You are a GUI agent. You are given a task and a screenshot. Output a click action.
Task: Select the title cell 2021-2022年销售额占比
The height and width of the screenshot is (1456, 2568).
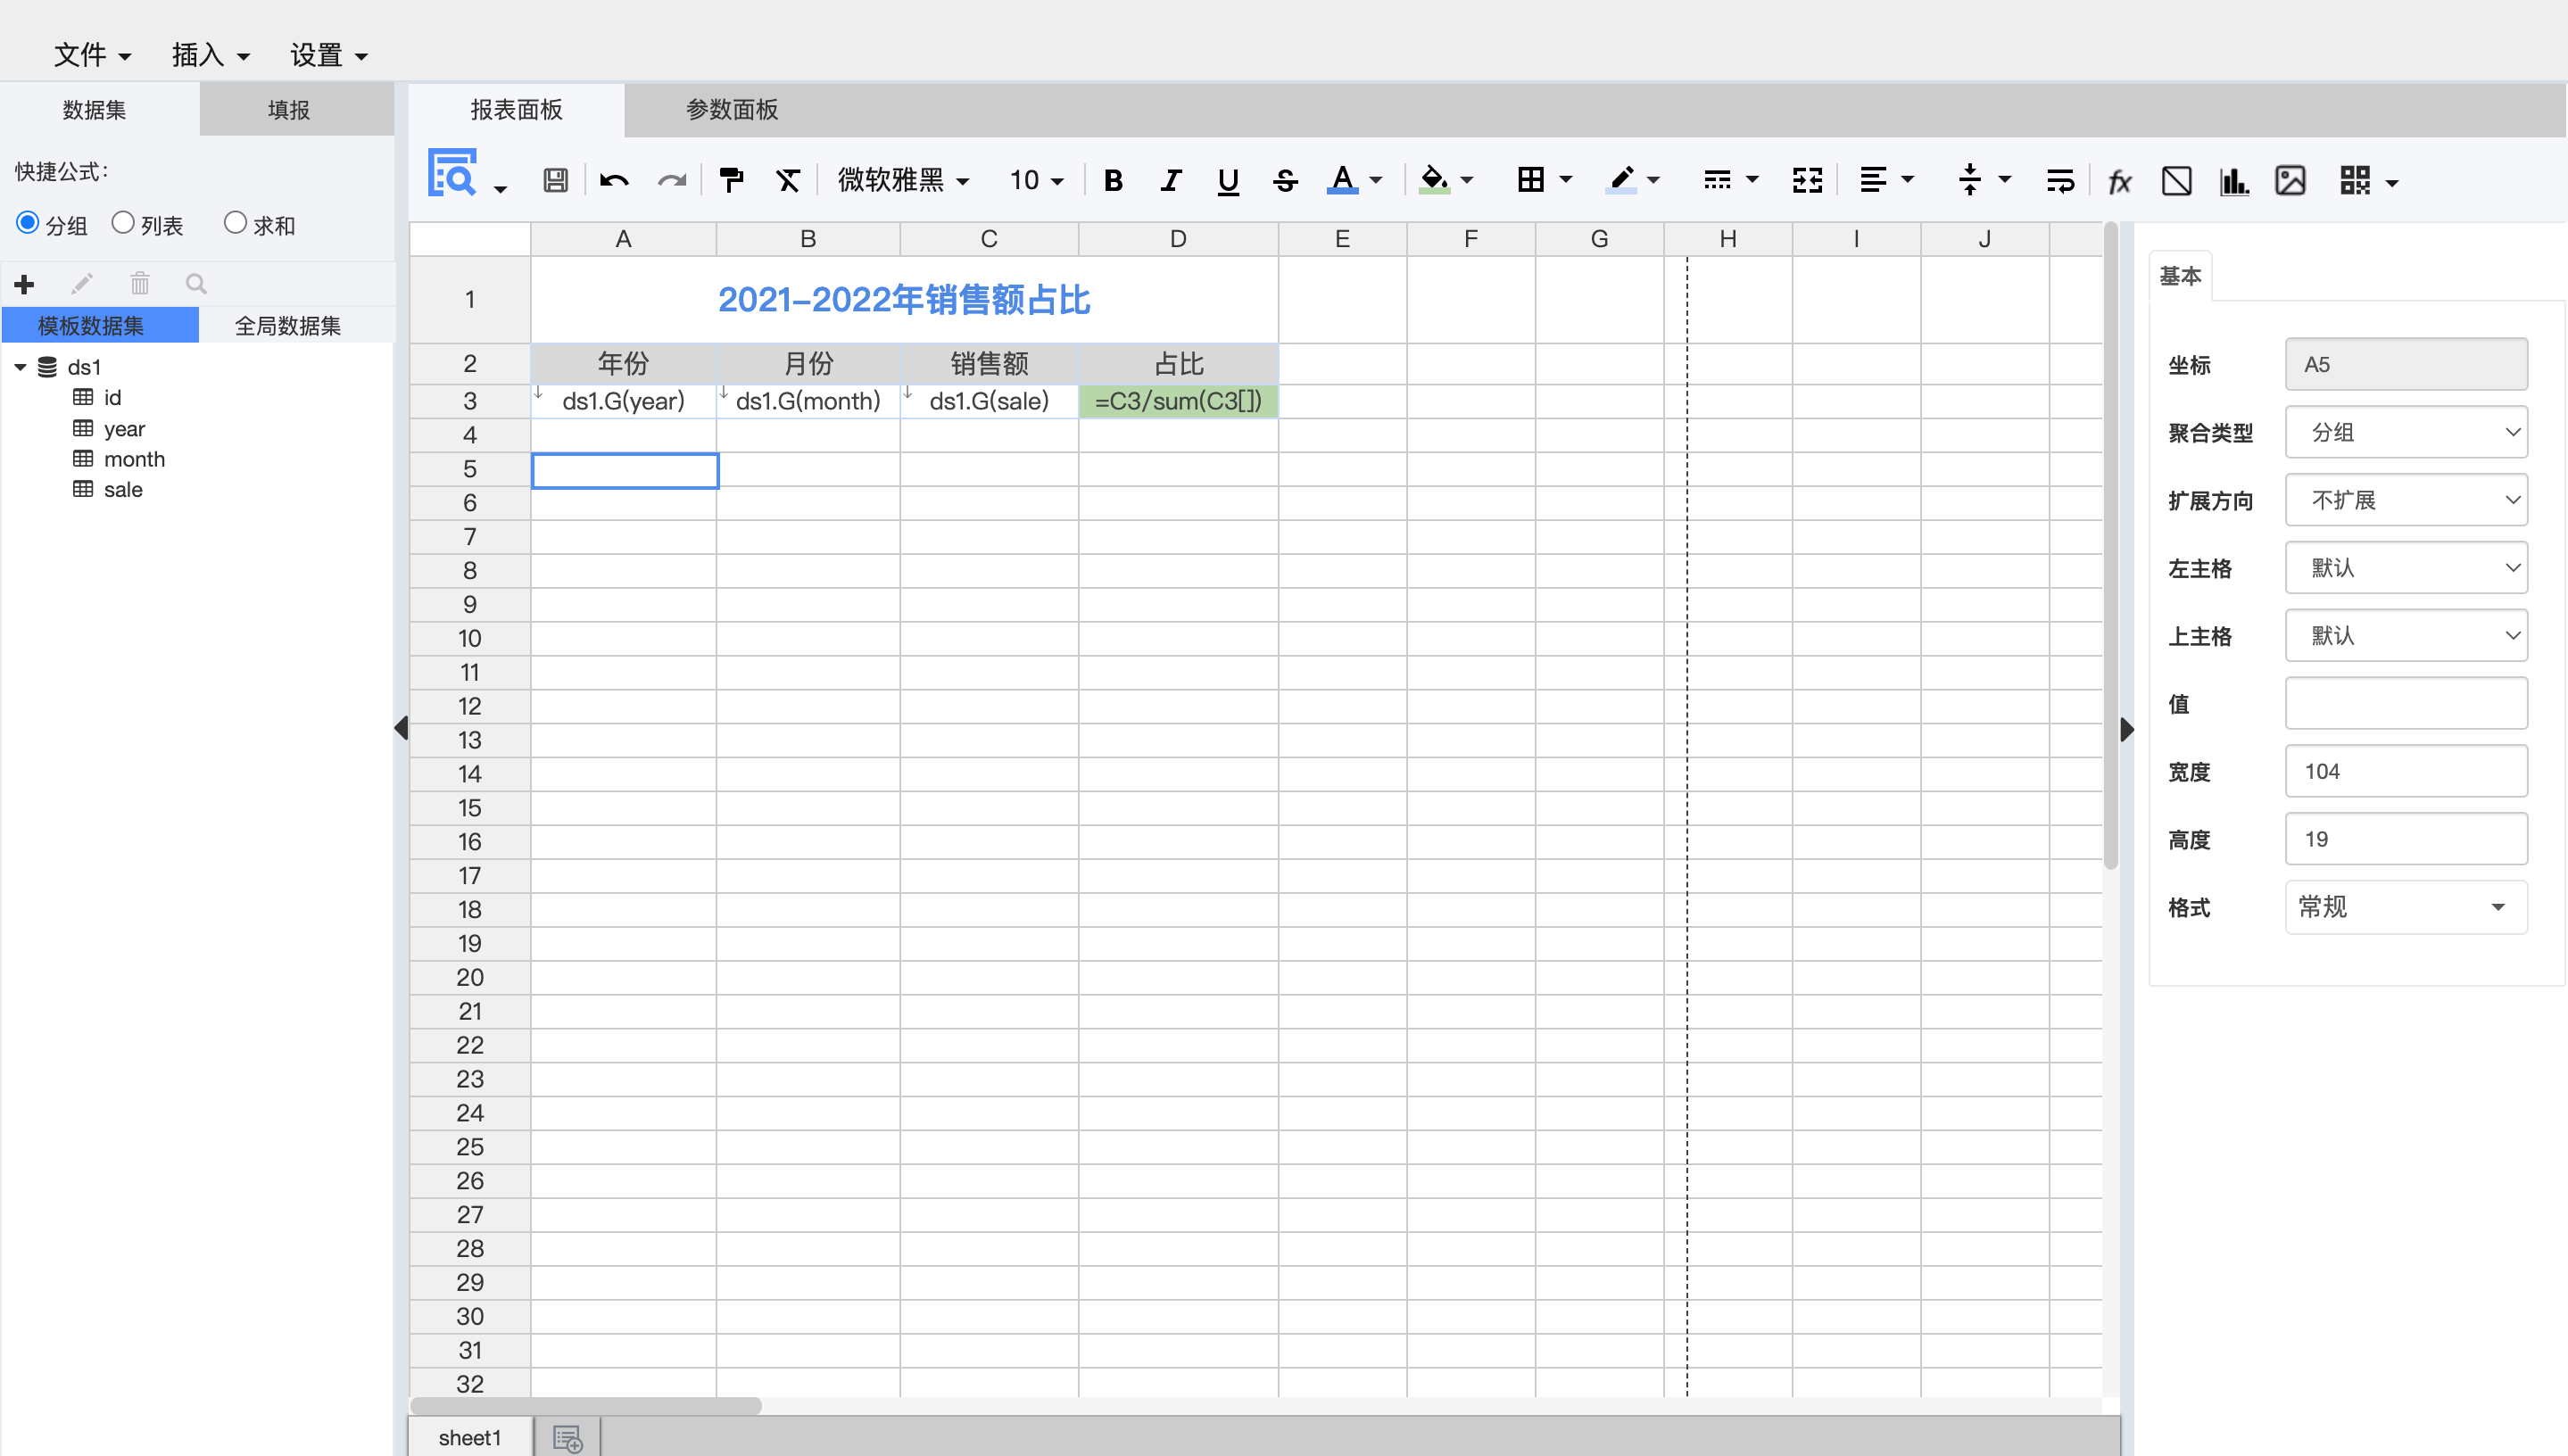pyautogui.click(x=904, y=299)
